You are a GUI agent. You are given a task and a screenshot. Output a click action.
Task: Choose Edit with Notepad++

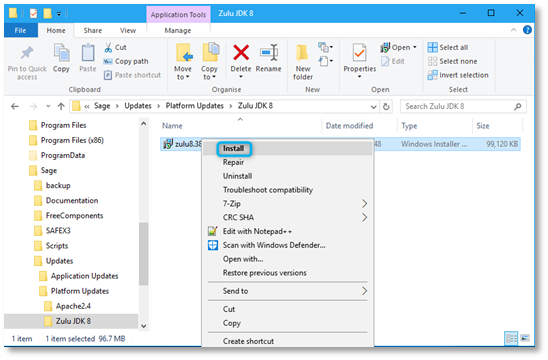pos(288,231)
